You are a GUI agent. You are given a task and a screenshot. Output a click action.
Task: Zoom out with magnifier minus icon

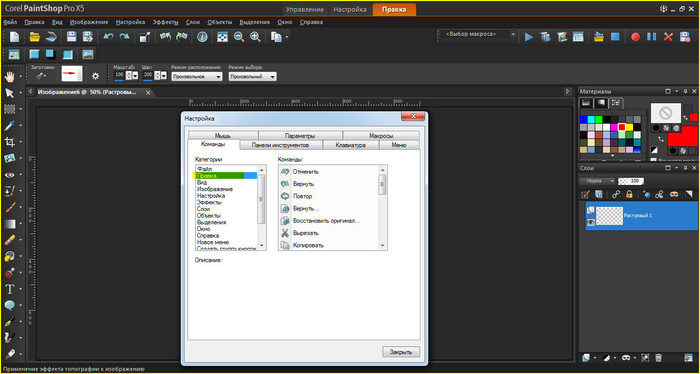239,37
